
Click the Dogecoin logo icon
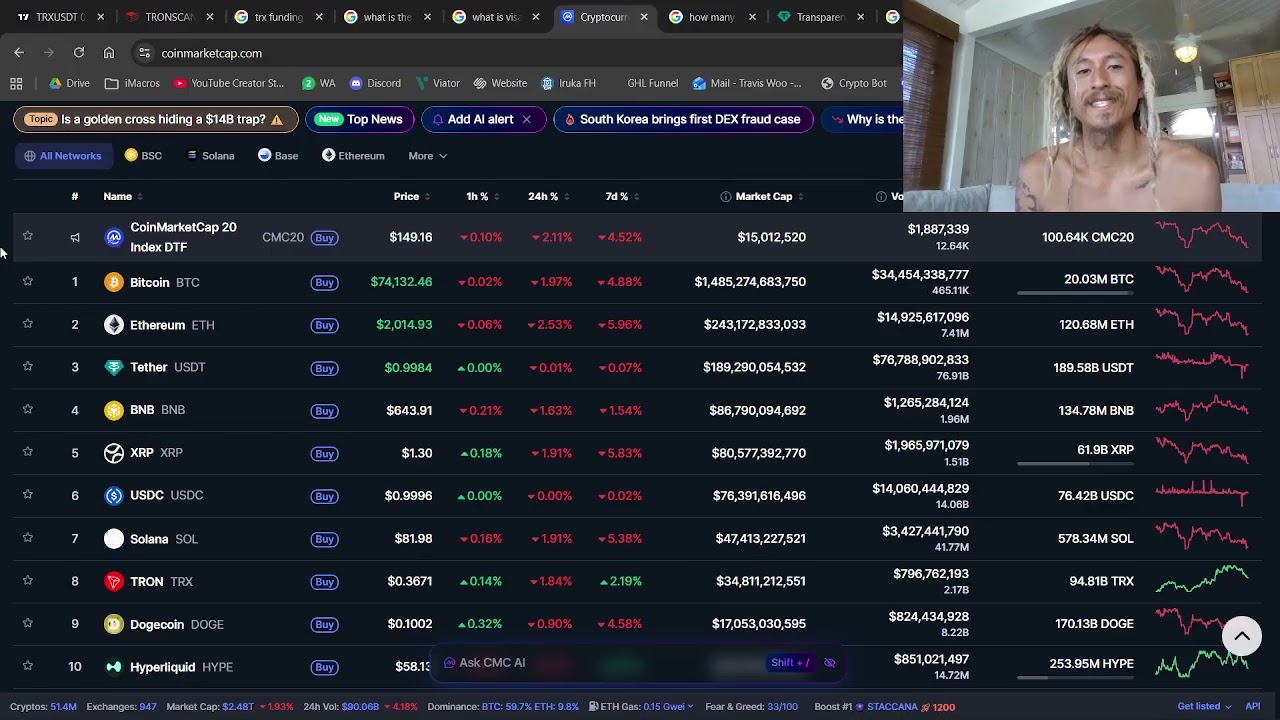(x=114, y=624)
